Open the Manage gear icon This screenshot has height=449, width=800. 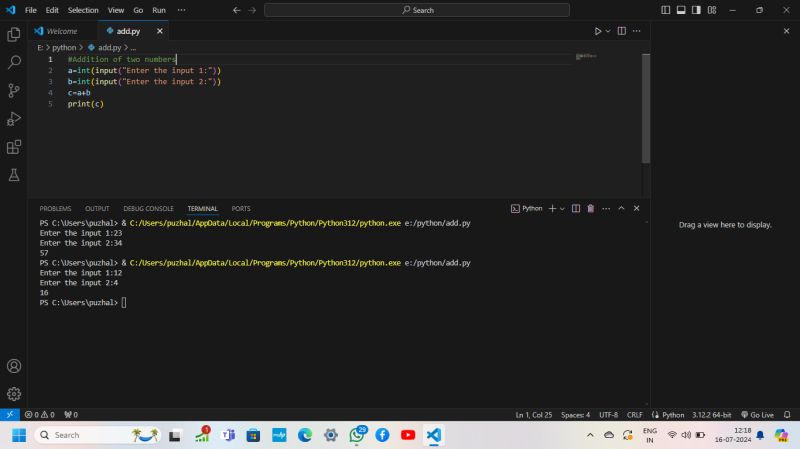[14, 394]
